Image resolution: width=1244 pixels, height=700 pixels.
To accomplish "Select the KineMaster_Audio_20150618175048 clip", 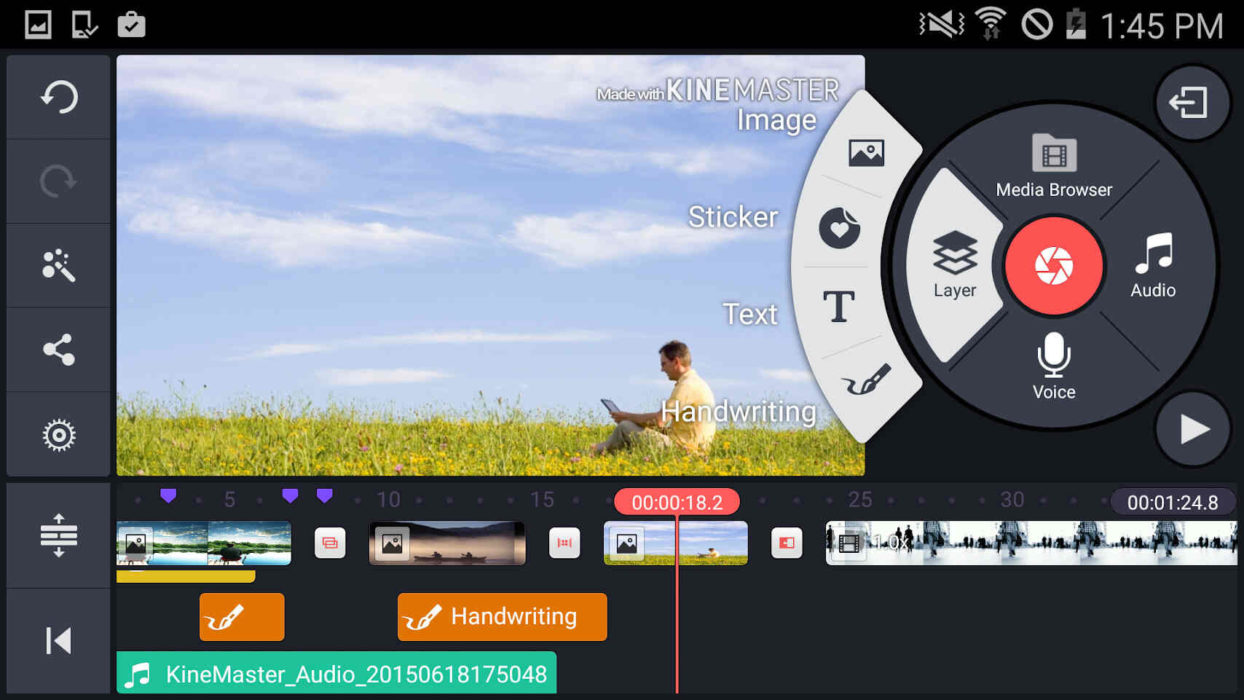I will pyautogui.click(x=336, y=674).
